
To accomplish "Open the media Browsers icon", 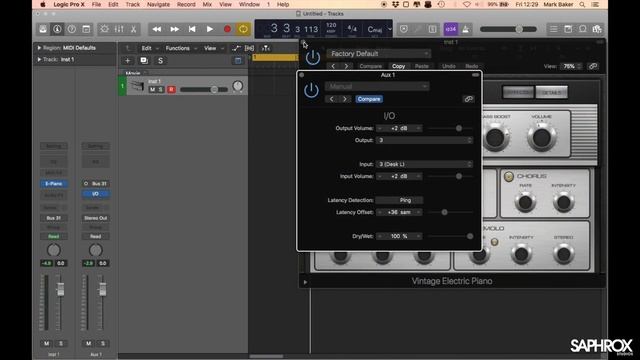I will tap(597, 29).
